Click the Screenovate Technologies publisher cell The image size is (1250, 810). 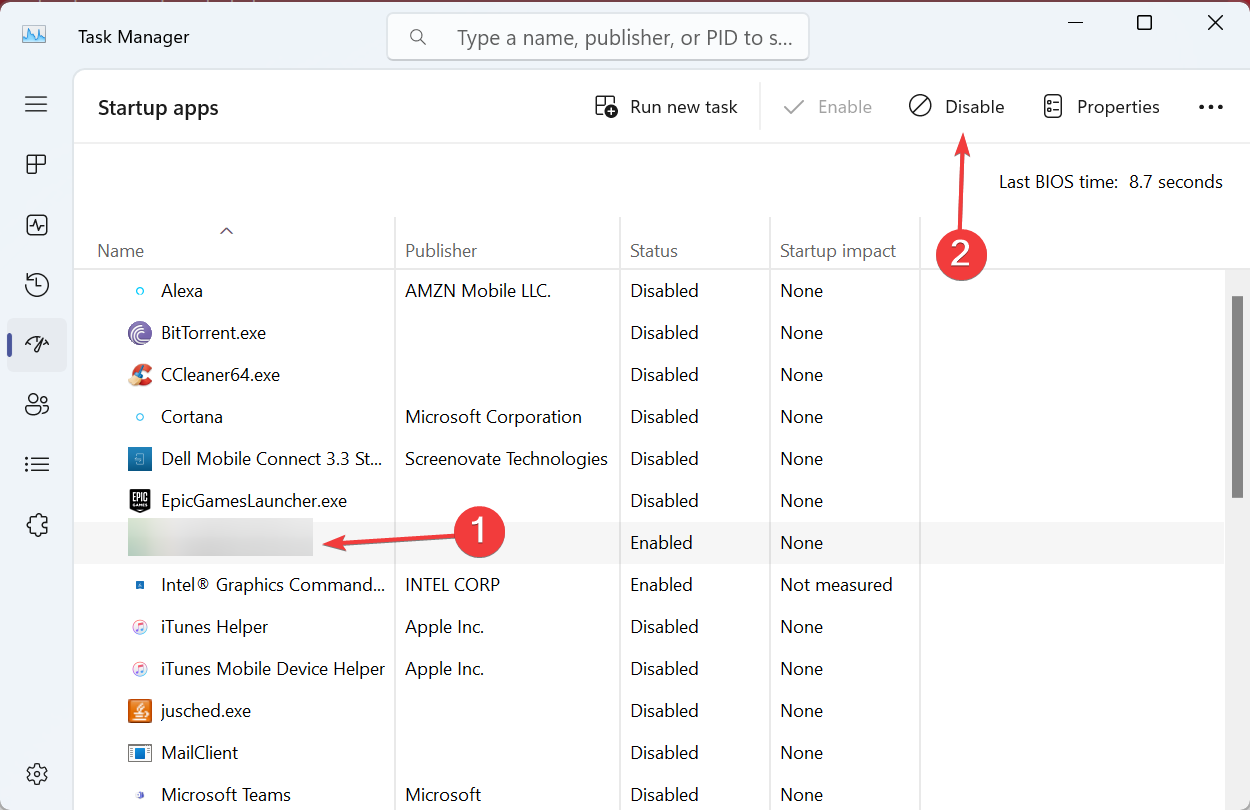click(506, 459)
